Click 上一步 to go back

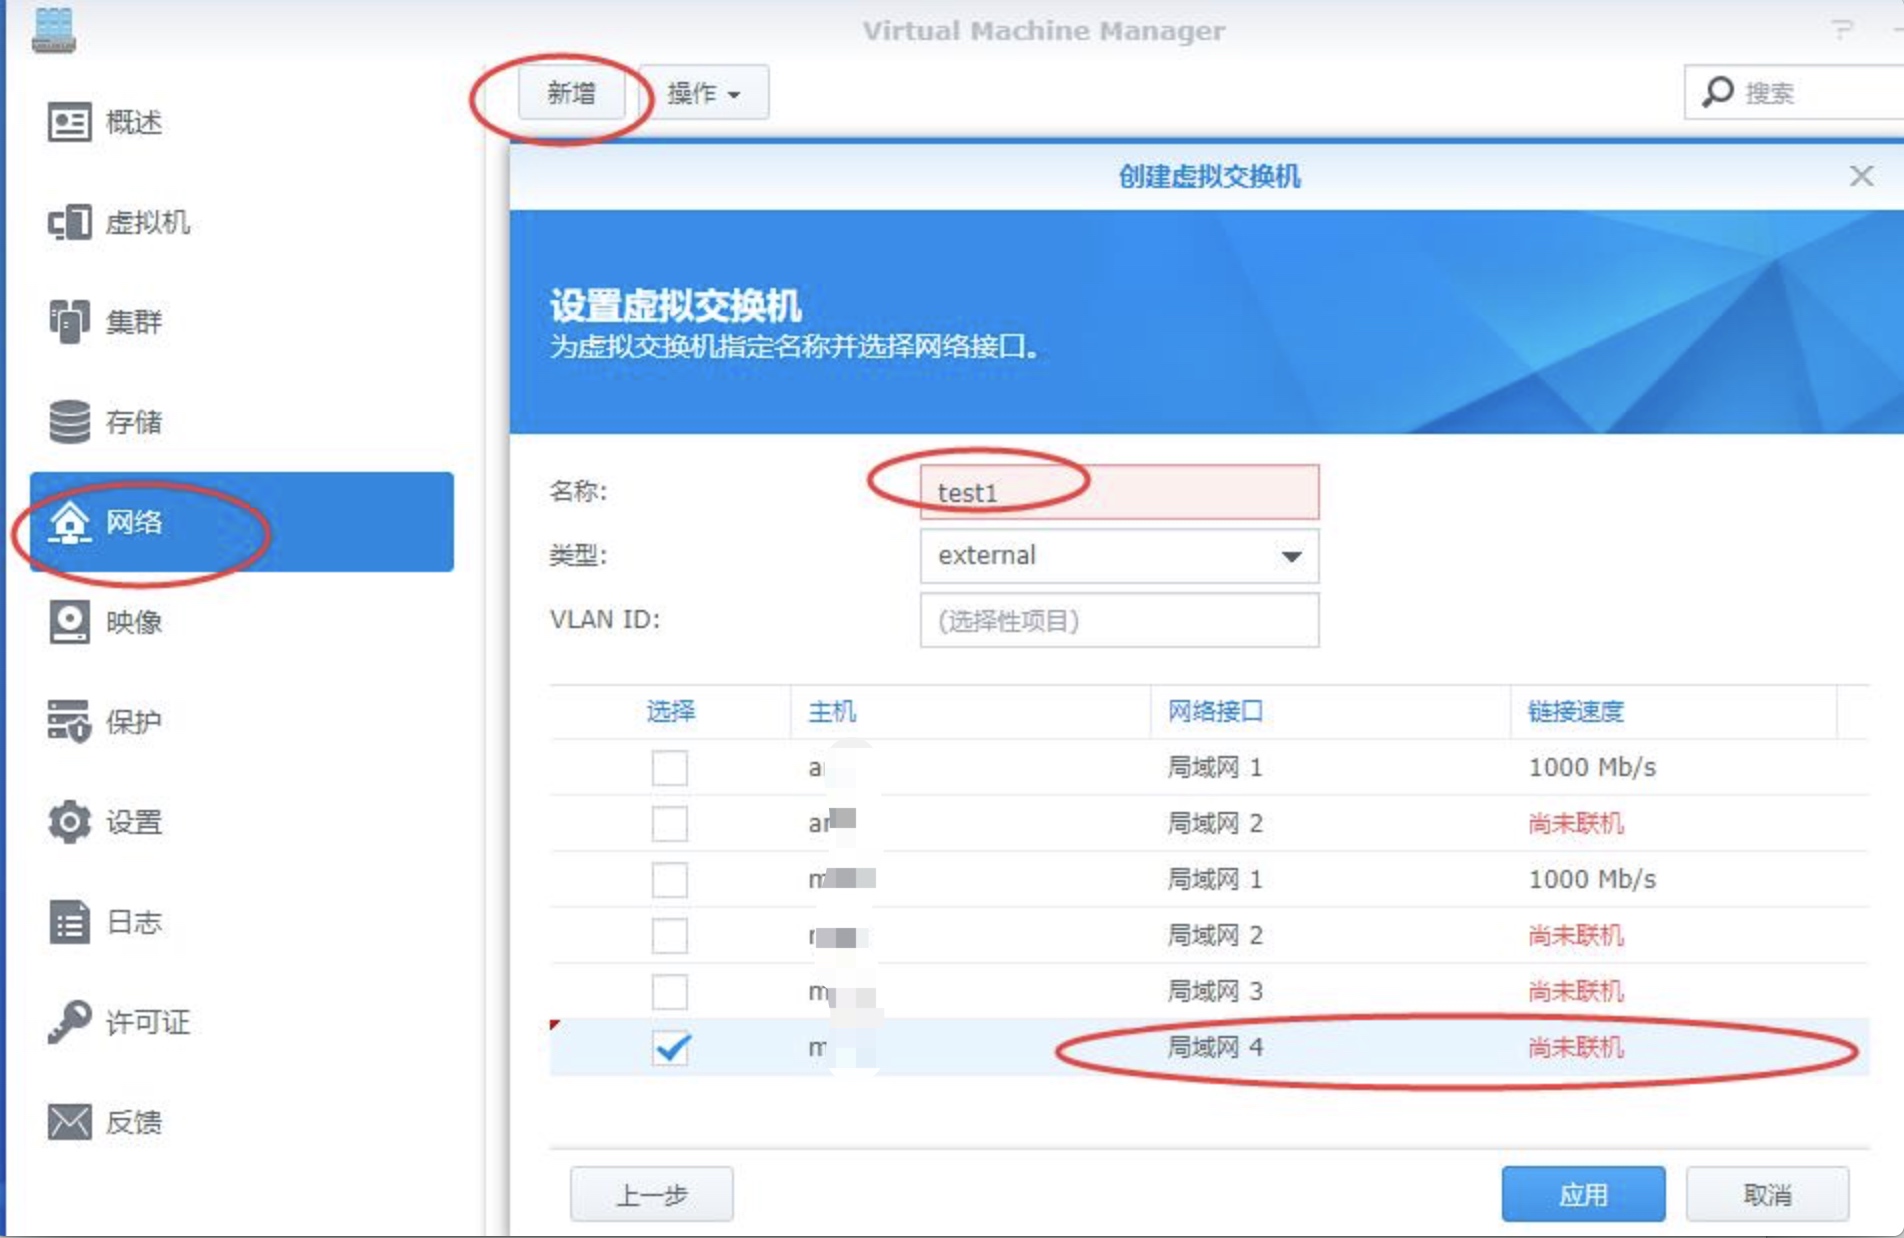click(650, 1193)
